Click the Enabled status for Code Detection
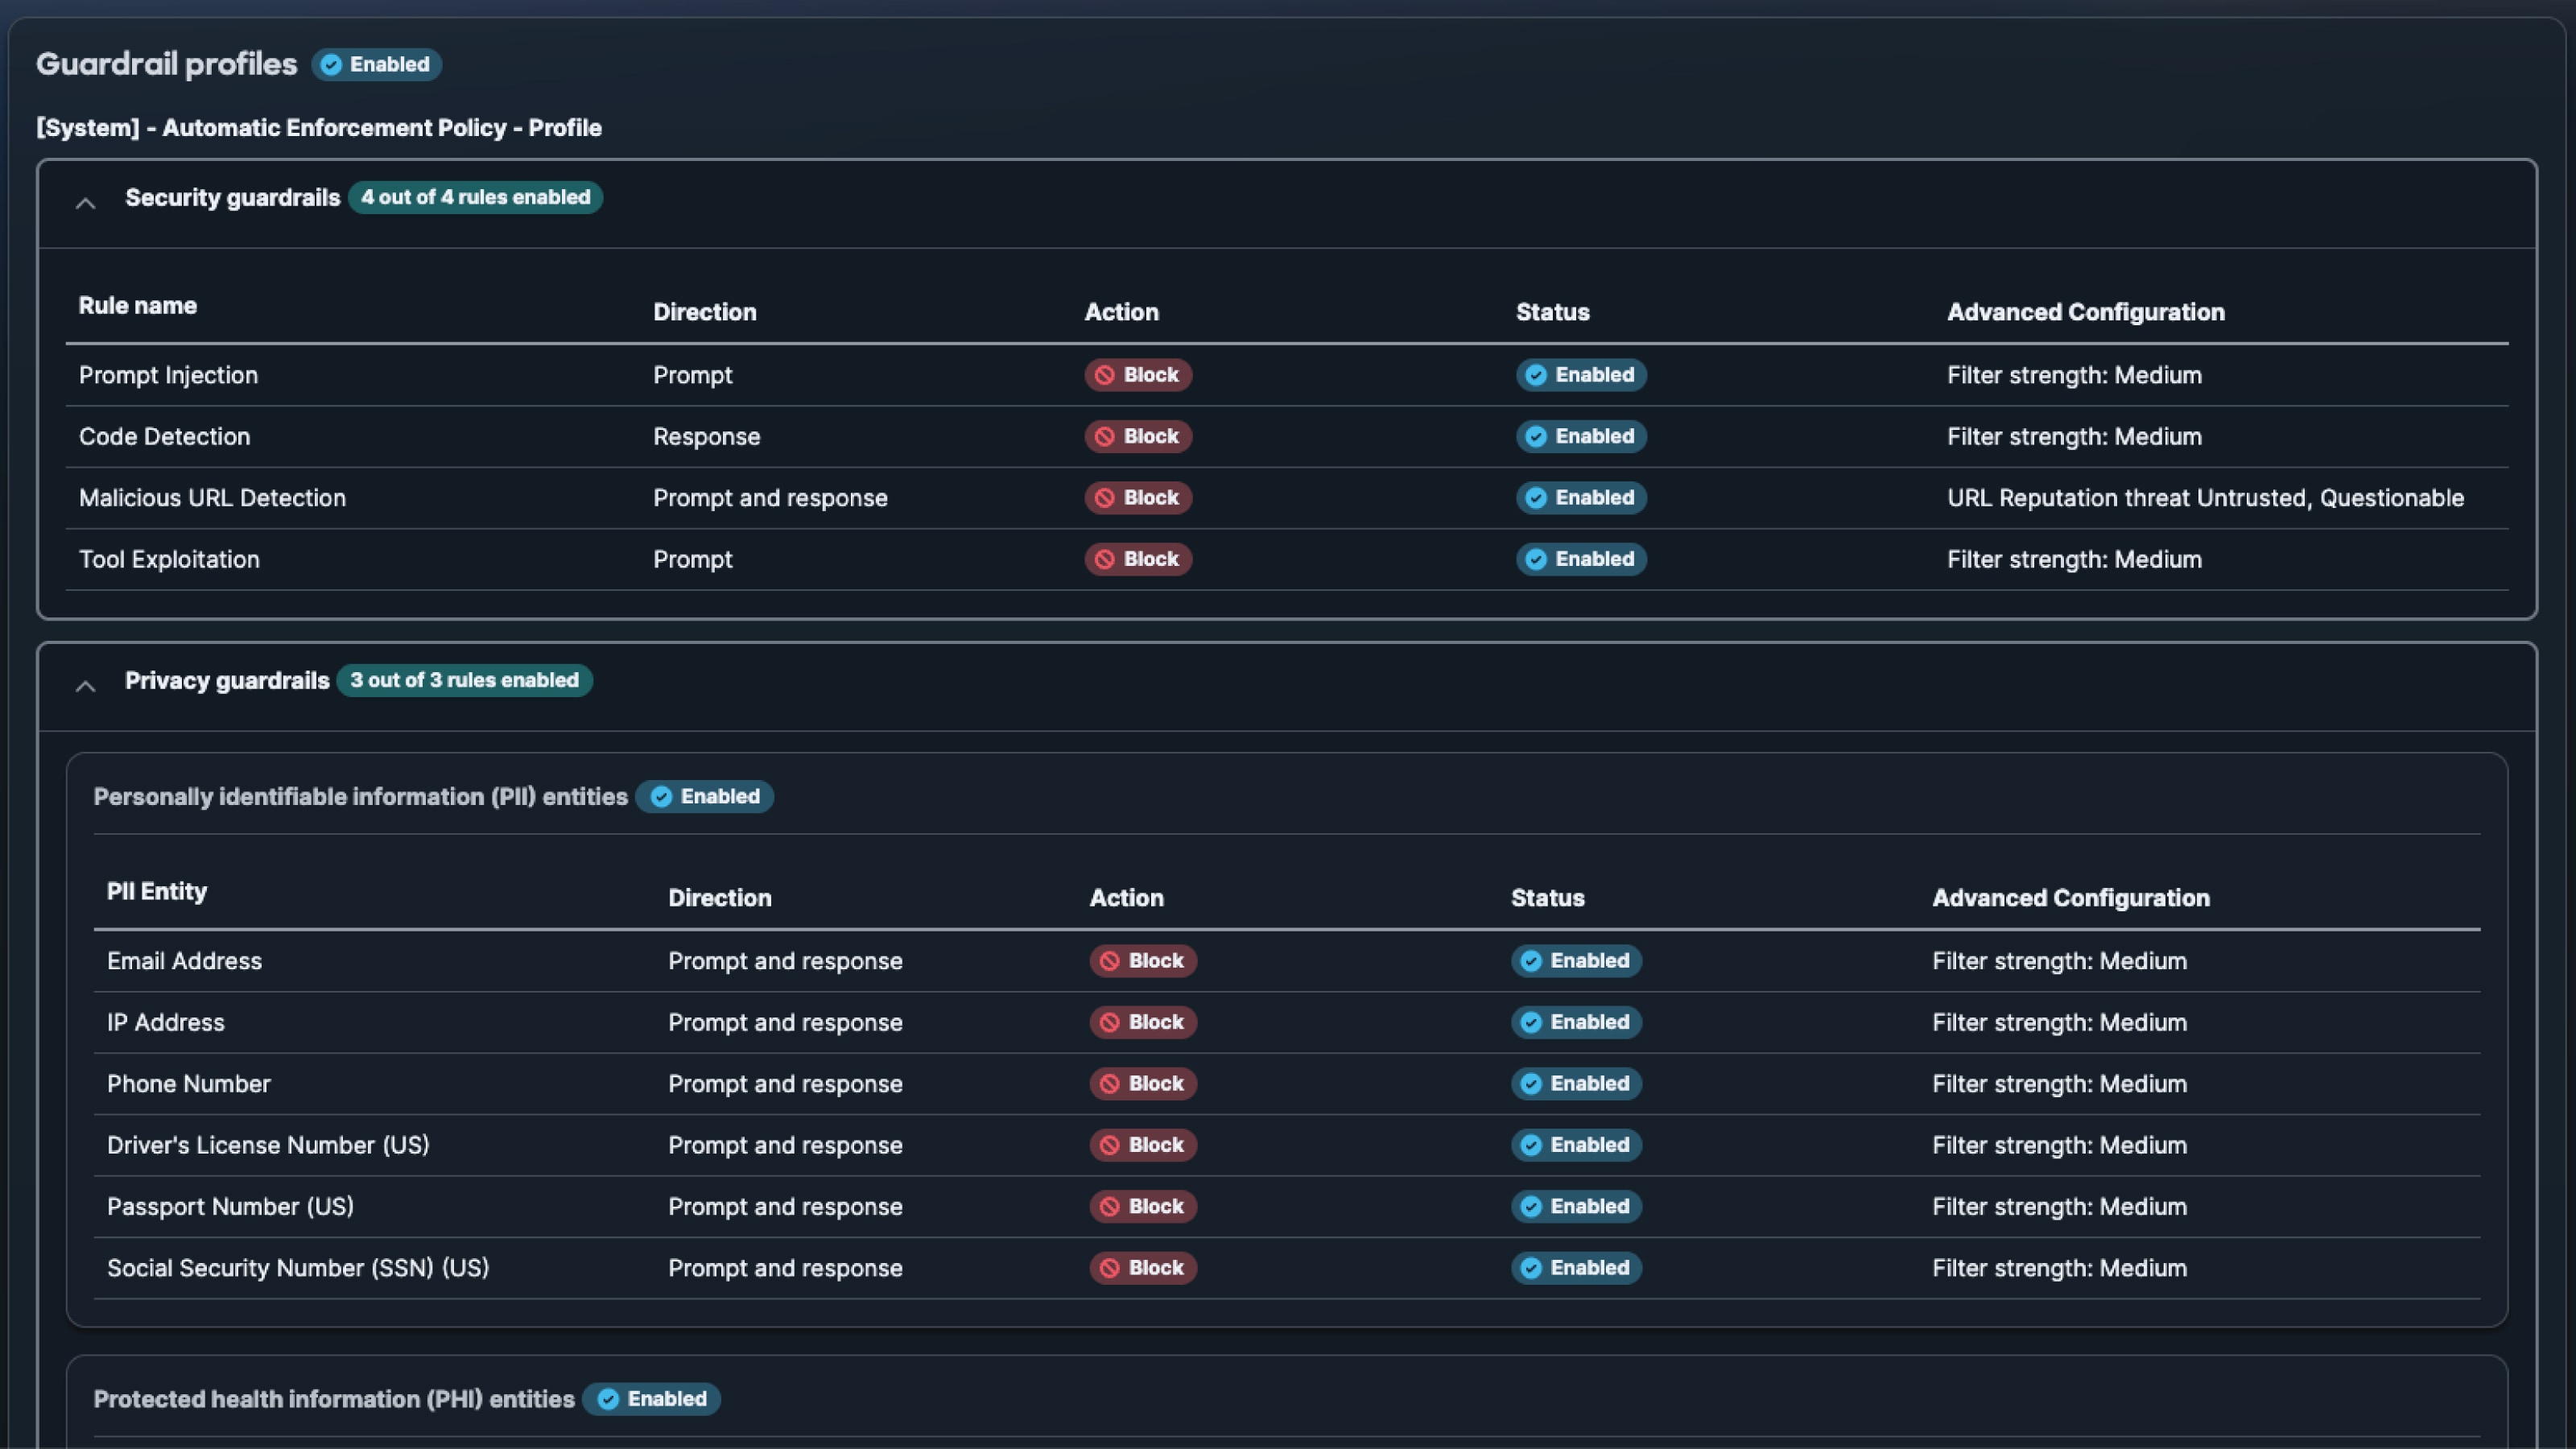Viewport: 2576px width, 1449px height. click(1581, 436)
